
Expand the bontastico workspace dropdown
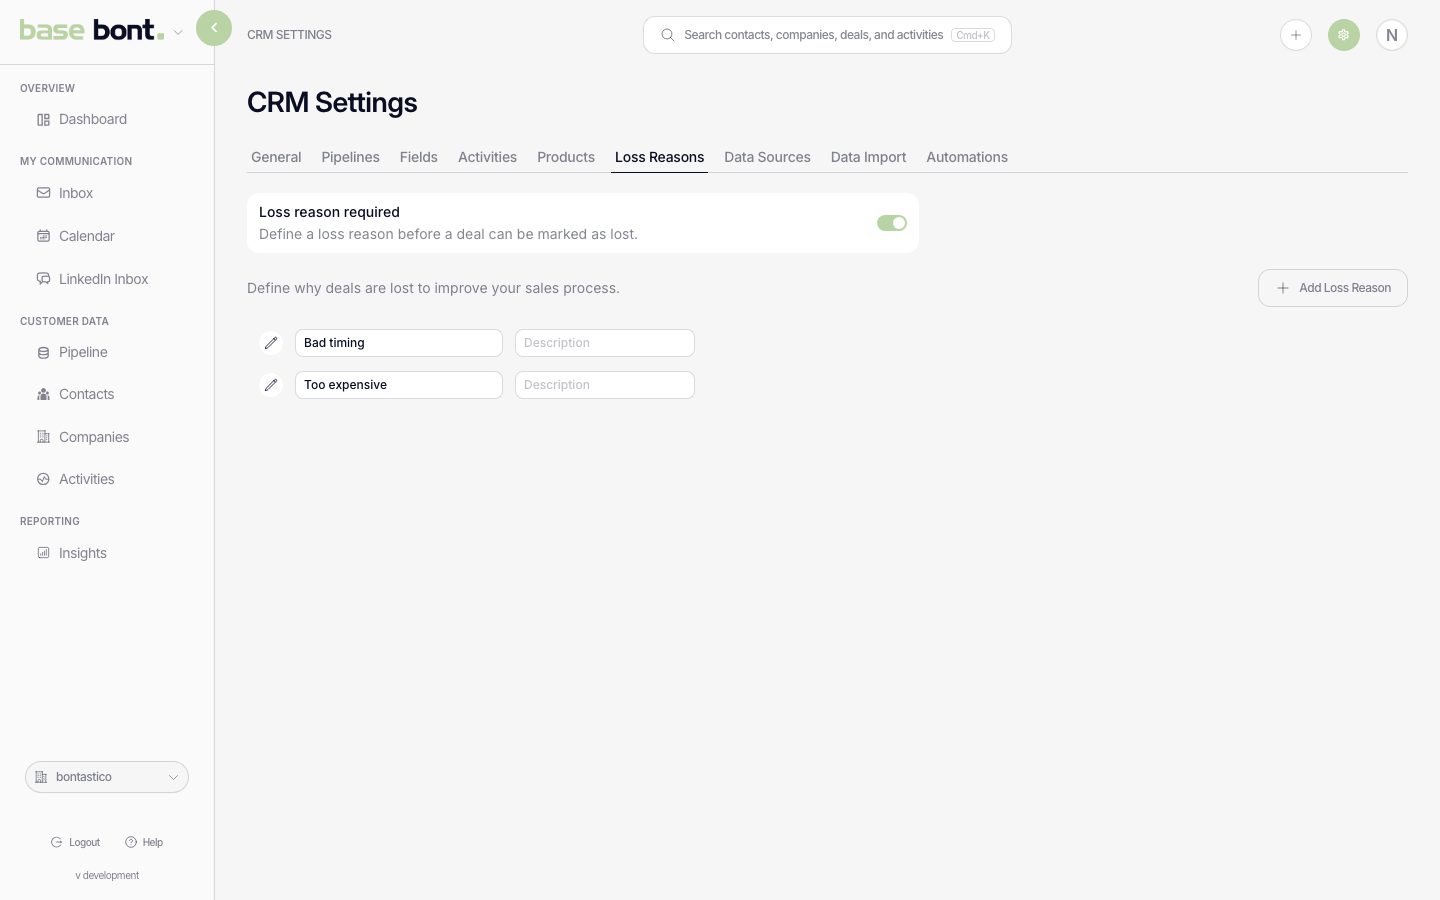point(107,777)
